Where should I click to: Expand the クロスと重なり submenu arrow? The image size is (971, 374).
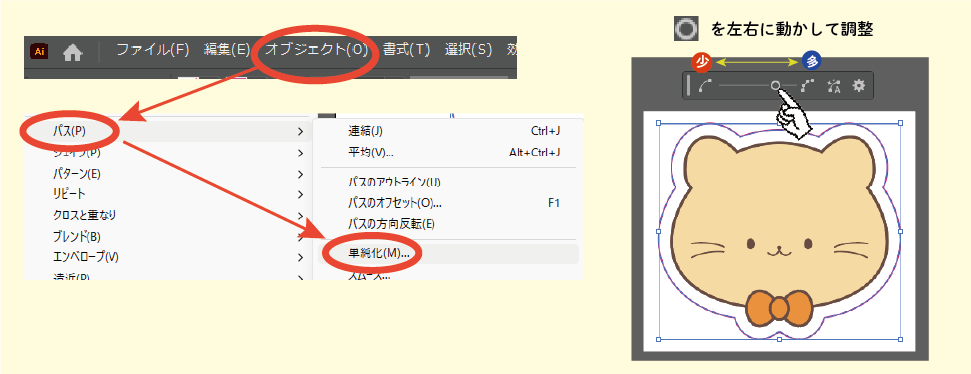click(x=300, y=215)
